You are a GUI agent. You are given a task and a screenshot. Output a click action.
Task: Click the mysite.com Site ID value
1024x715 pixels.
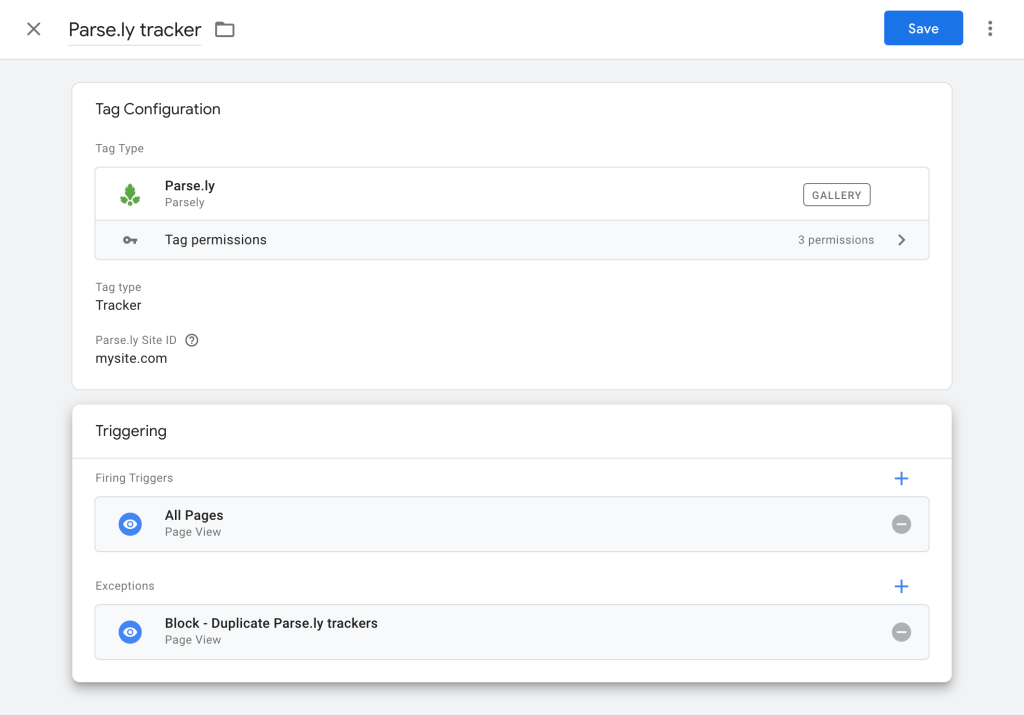[x=131, y=358]
